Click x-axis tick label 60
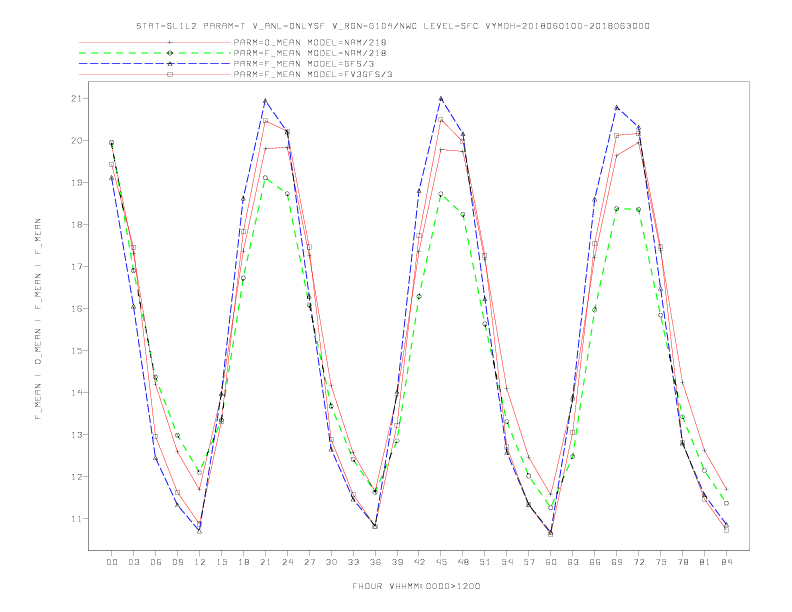792x612 pixels. [551, 562]
